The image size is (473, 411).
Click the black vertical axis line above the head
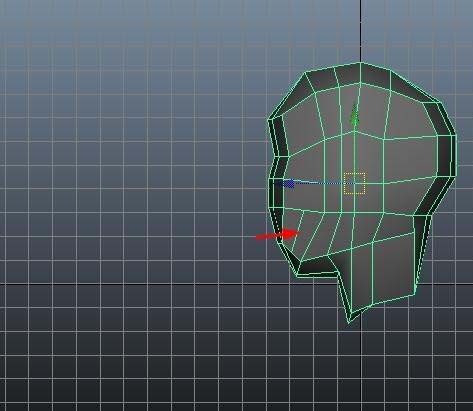click(x=360, y=30)
